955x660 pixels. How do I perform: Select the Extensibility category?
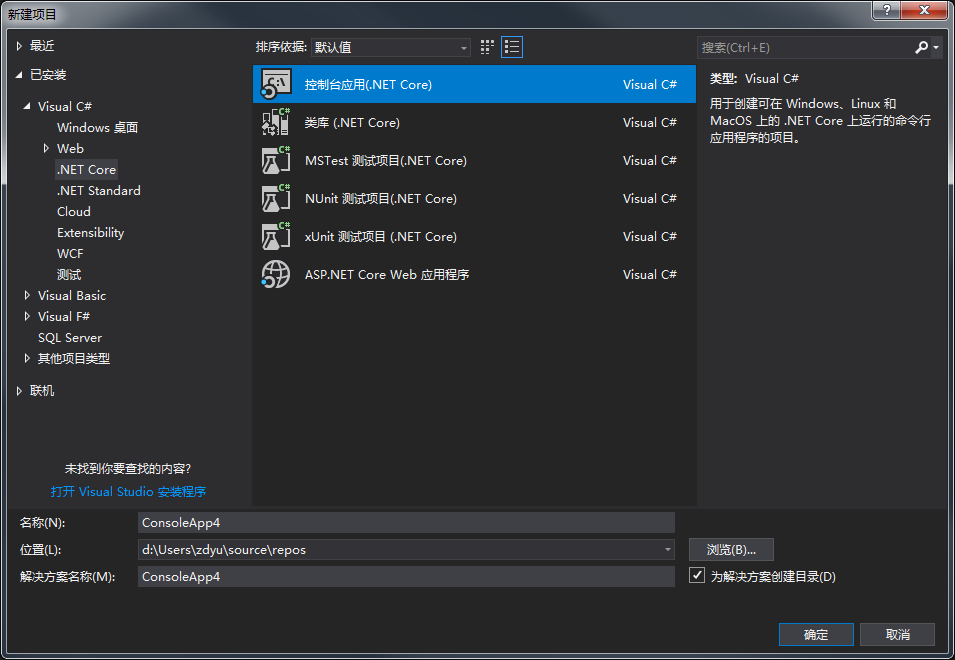click(90, 233)
